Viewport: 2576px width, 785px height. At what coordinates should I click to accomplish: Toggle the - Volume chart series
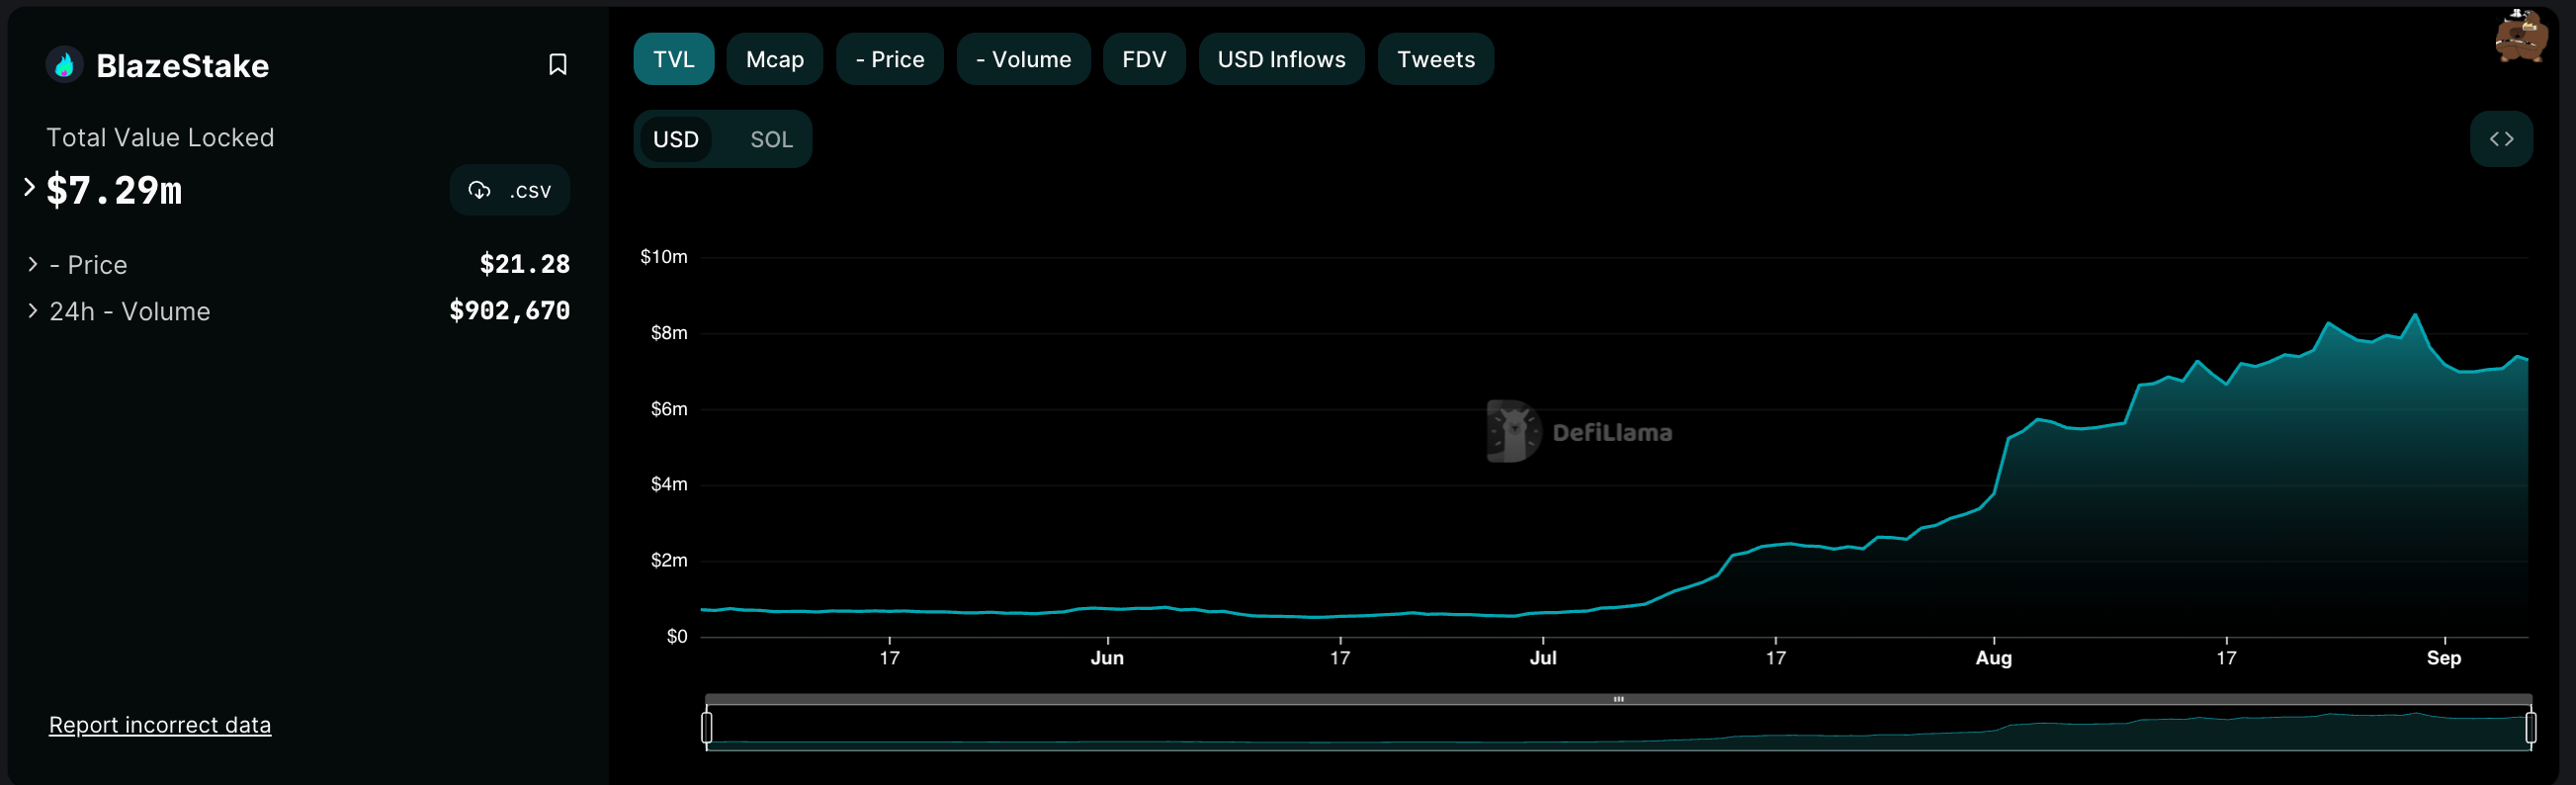click(1023, 59)
